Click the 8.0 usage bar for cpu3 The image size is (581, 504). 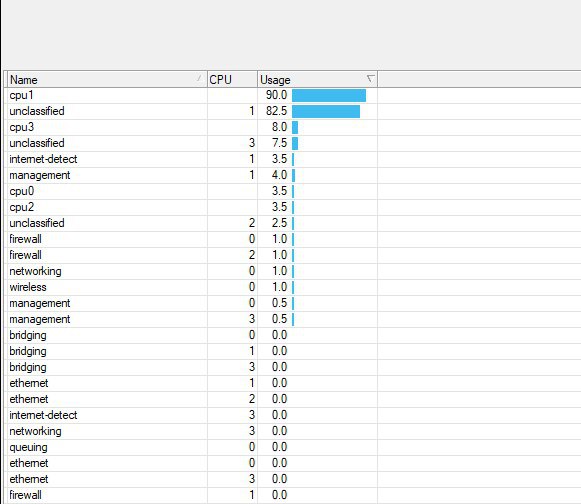pos(295,127)
